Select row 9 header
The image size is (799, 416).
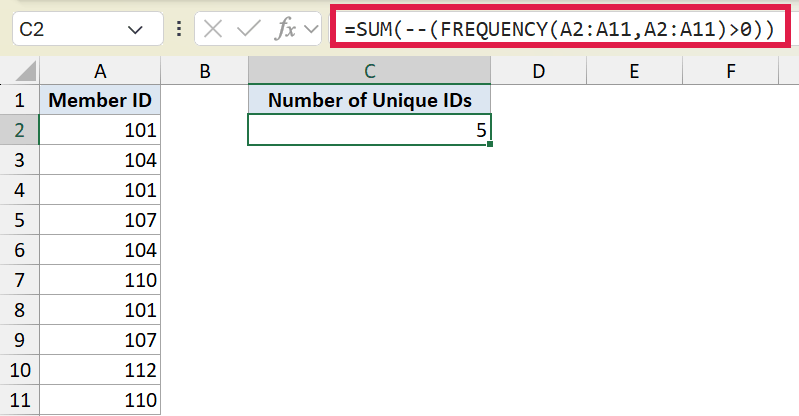[19, 340]
